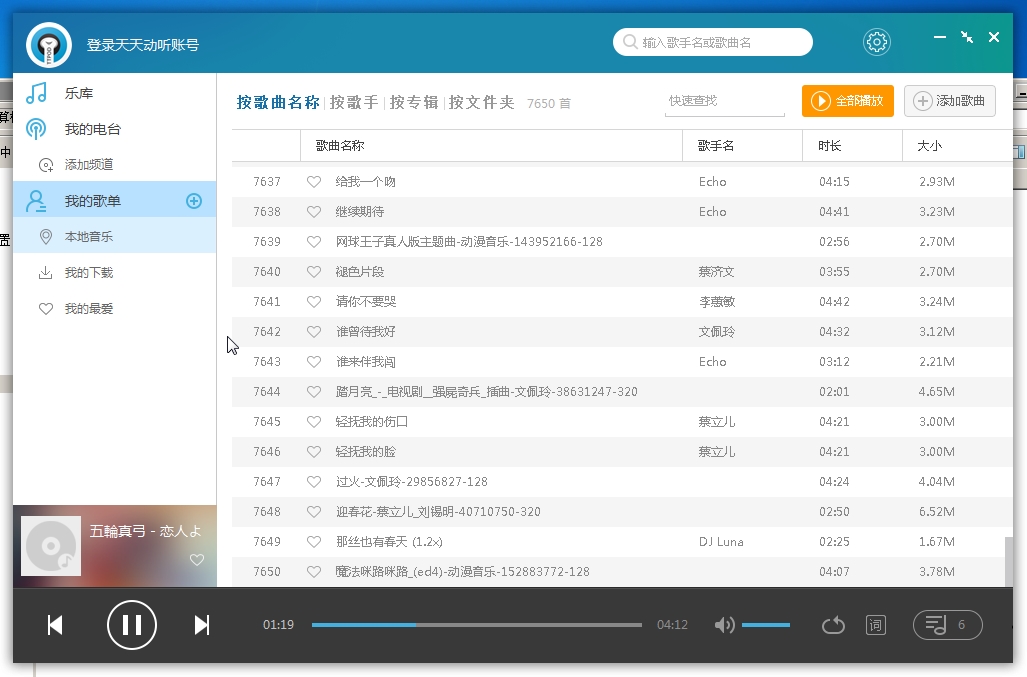Focus the 快速查找 quick find field

pos(724,101)
